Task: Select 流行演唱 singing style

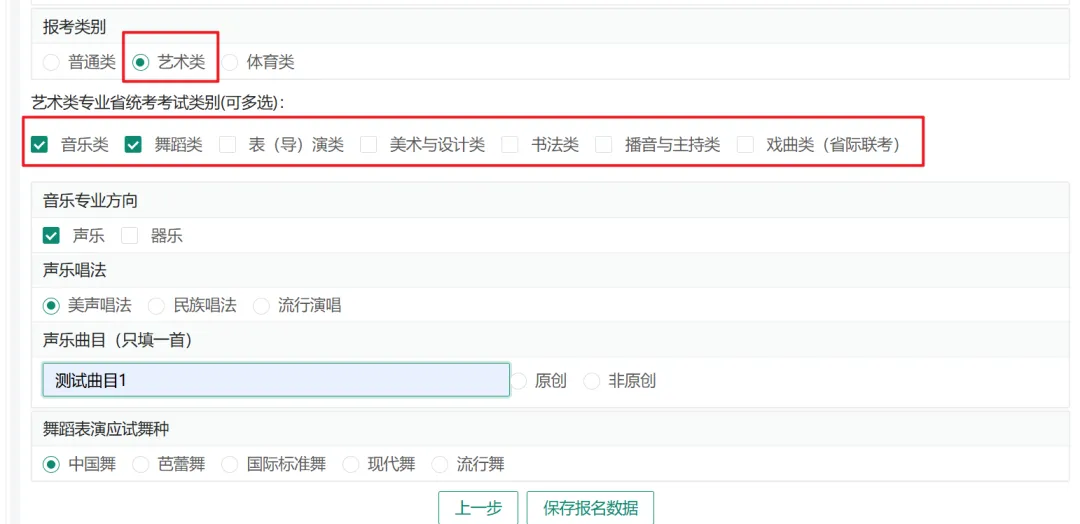Action: click(261, 306)
